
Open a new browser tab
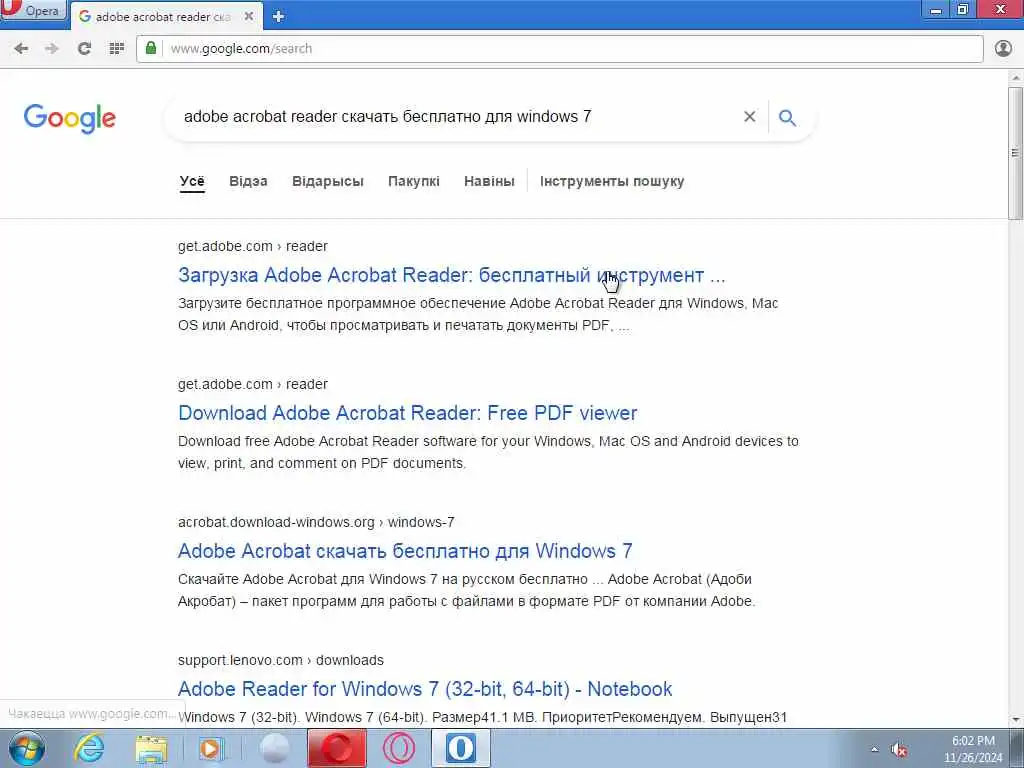point(278,16)
